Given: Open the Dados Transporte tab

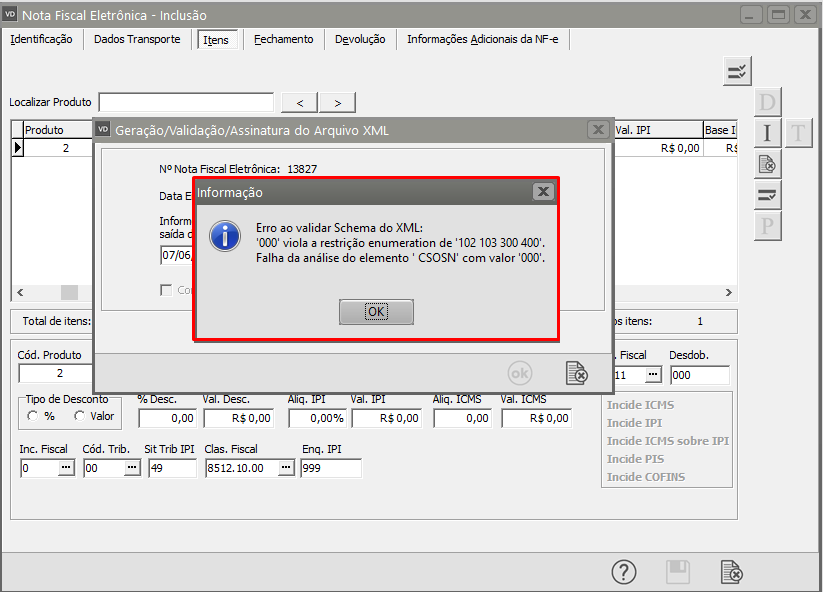Looking at the screenshot, I should pos(137,39).
